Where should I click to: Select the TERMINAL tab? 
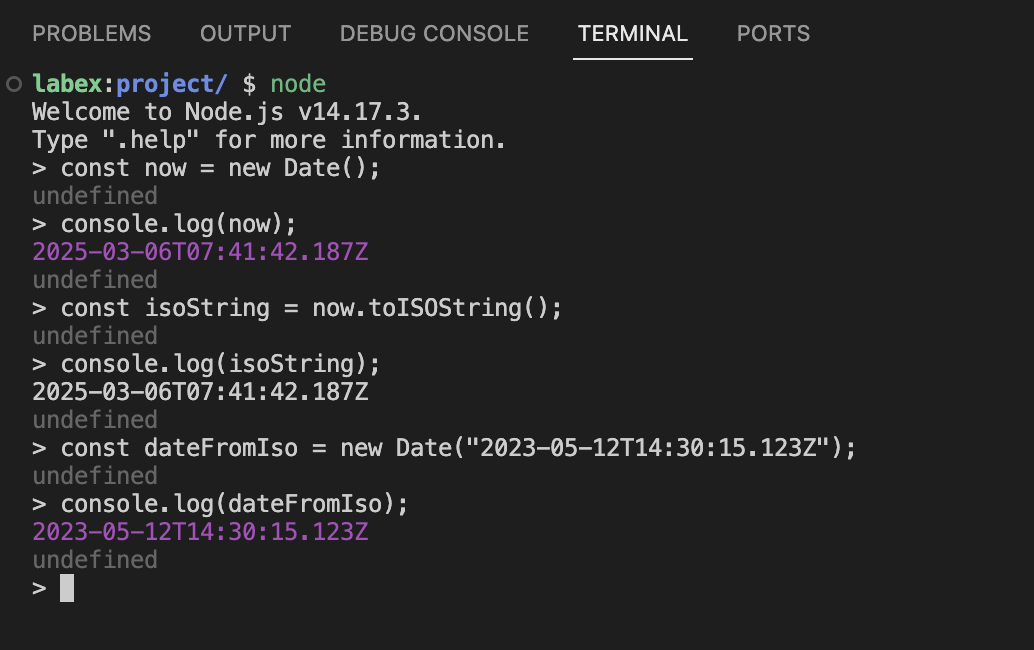coord(632,34)
